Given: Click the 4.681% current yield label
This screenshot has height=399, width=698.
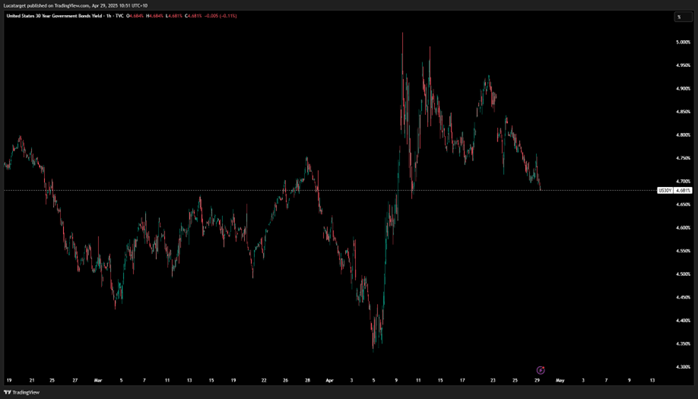Looking at the screenshot, I should click(683, 190).
